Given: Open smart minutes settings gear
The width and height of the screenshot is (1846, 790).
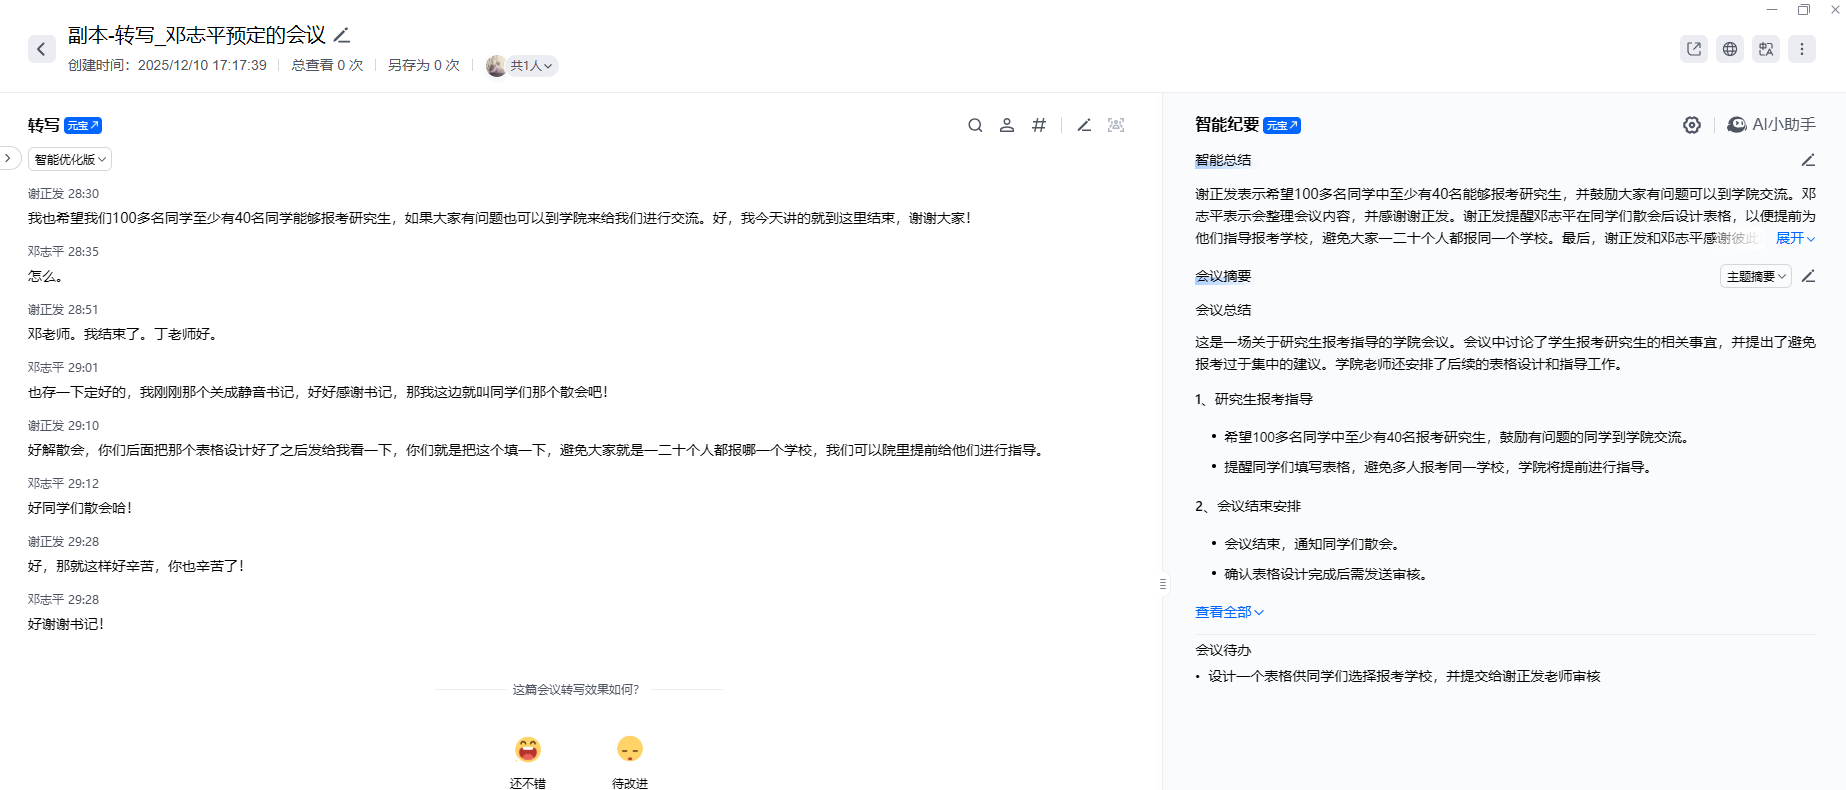Looking at the screenshot, I should click(1692, 125).
